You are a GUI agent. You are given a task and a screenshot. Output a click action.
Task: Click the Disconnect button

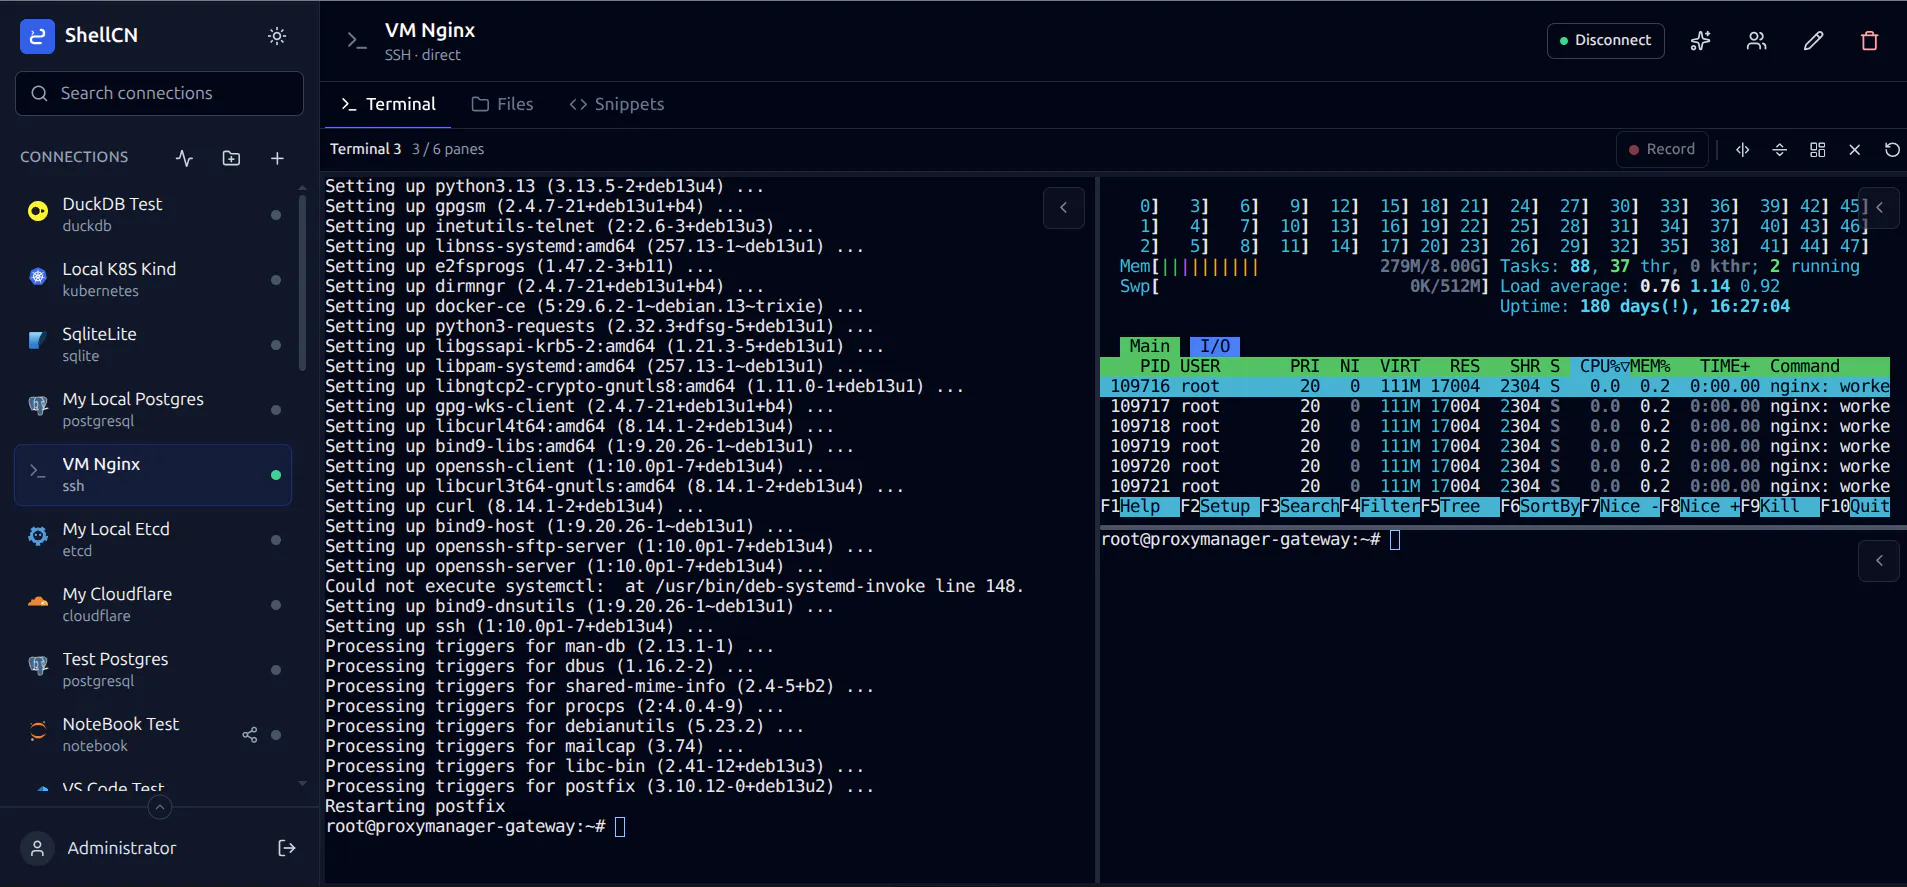[x=1605, y=41]
